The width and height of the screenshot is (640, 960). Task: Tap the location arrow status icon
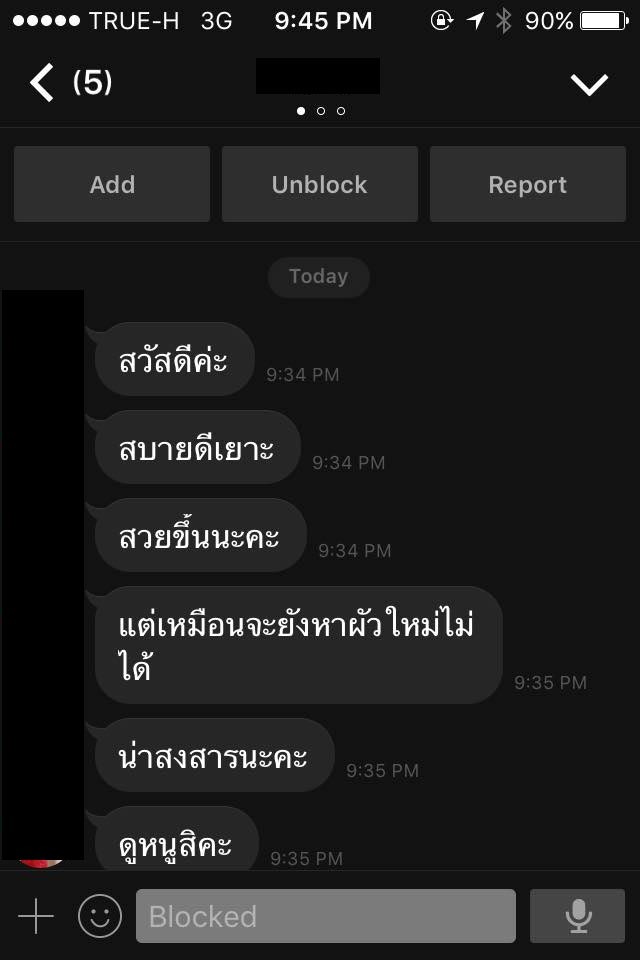(475, 21)
